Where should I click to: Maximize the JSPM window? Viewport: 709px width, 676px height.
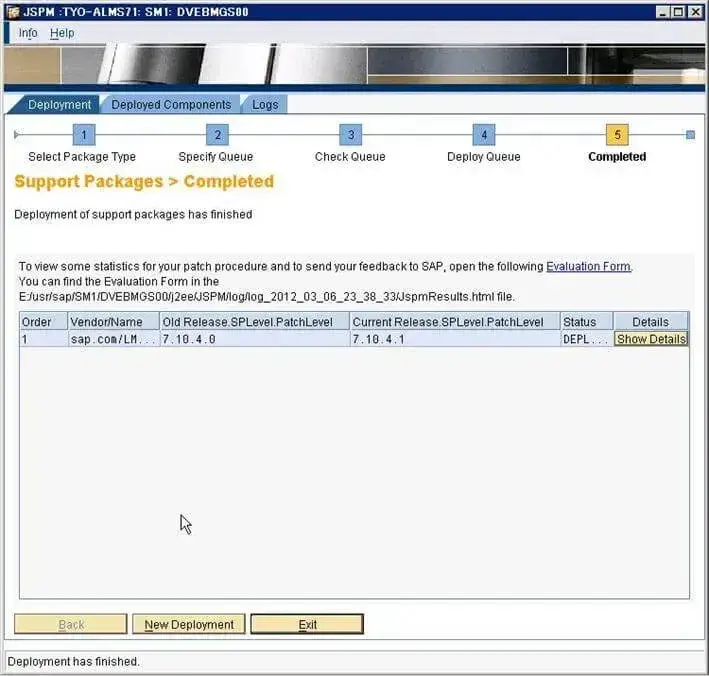[x=679, y=12]
